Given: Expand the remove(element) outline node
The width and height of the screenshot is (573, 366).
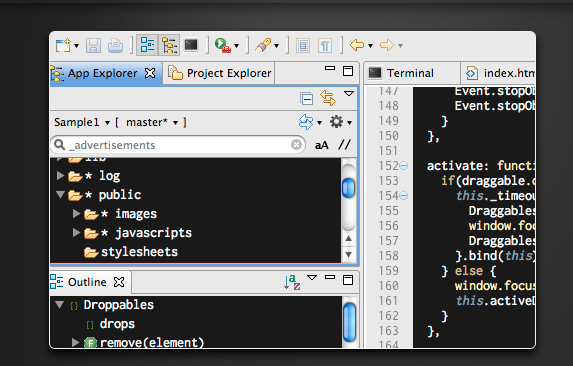Looking at the screenshot, I should pyautogui.click(x=76, y=343).
